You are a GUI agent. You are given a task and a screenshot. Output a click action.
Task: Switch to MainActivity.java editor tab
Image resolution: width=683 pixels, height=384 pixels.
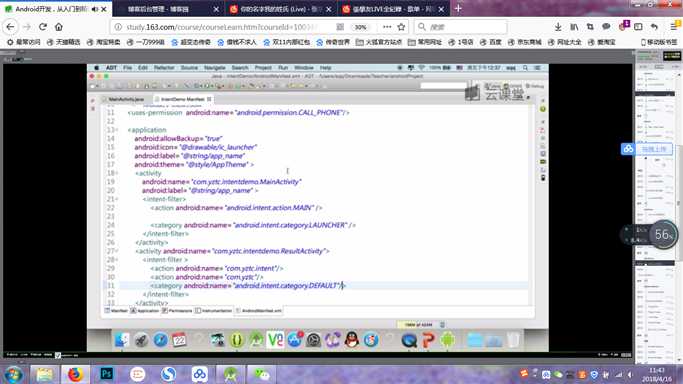coord(125,99)
